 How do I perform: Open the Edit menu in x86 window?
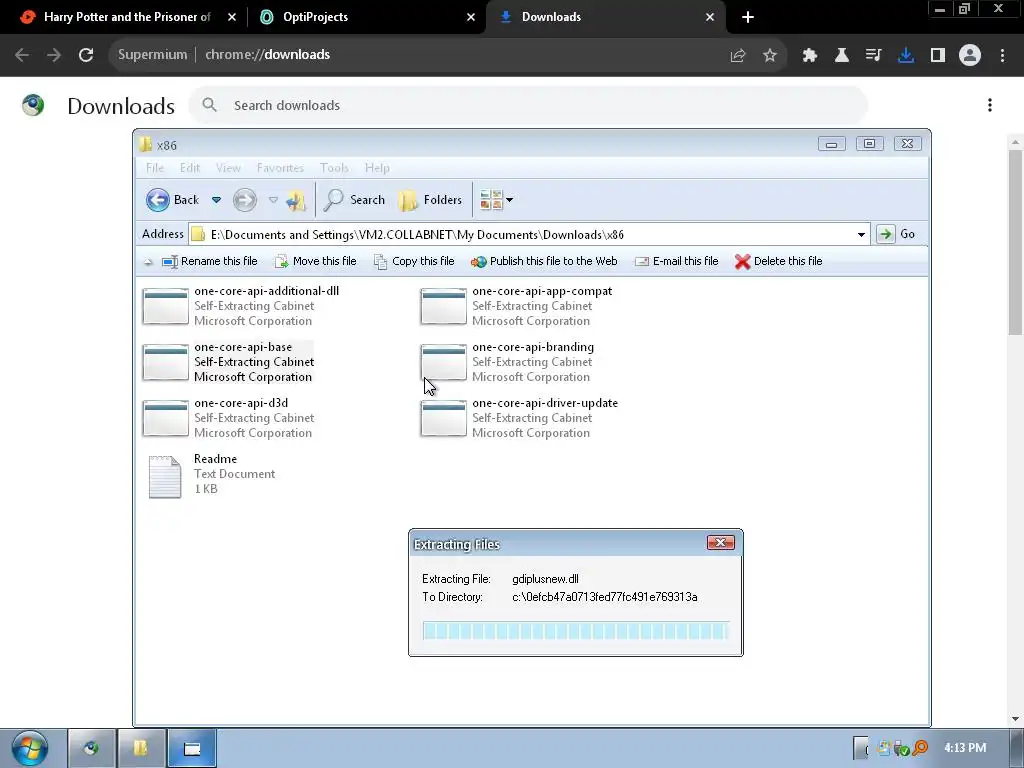(190, 168)
